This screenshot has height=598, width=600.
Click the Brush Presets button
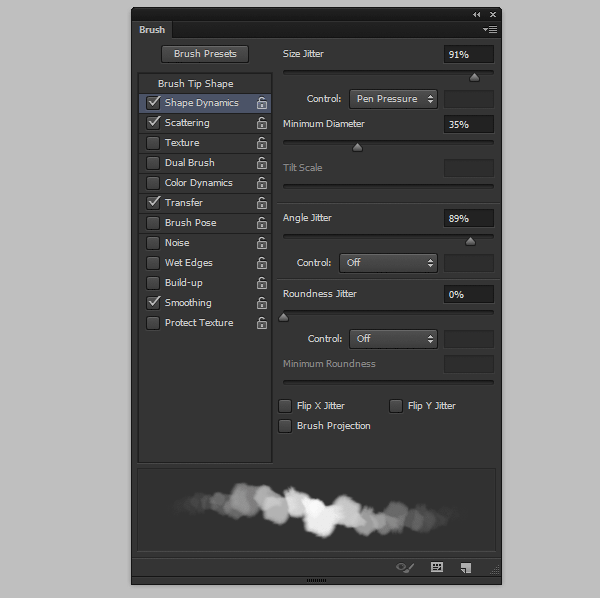(205, 54)
